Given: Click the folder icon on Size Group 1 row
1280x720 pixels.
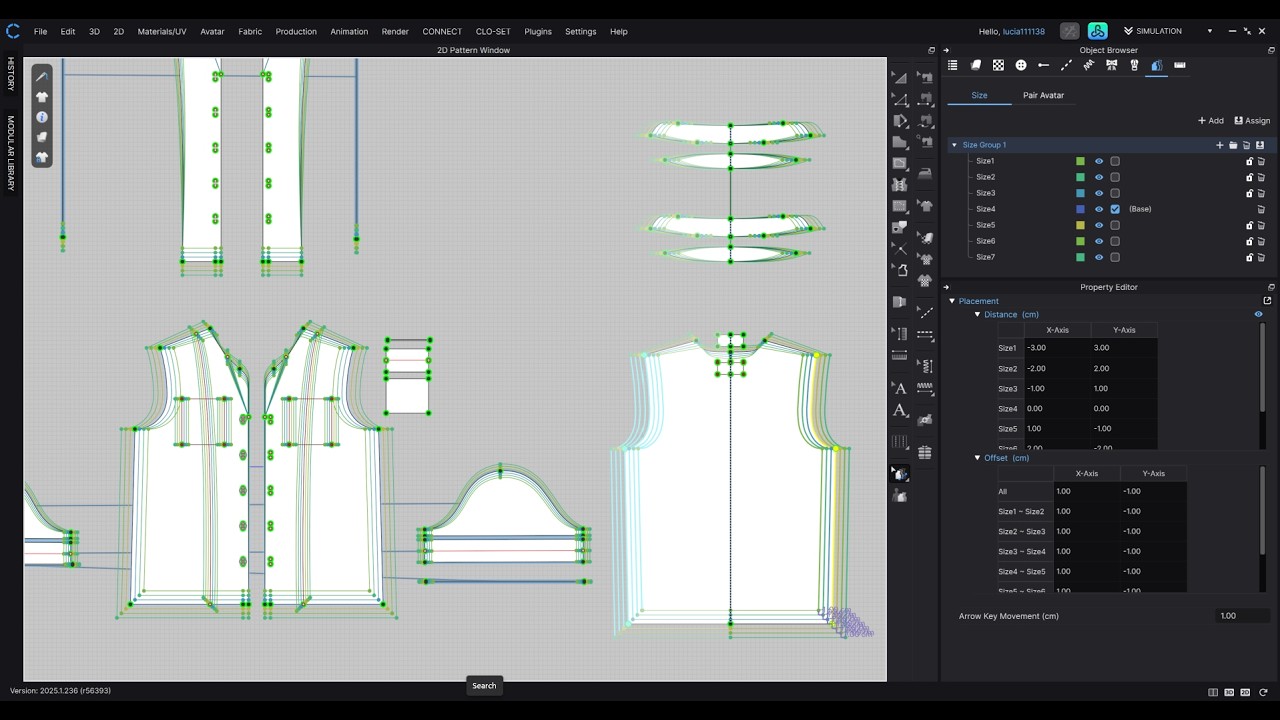Looking at the screenshot, I should click(x=1233, y=145).
